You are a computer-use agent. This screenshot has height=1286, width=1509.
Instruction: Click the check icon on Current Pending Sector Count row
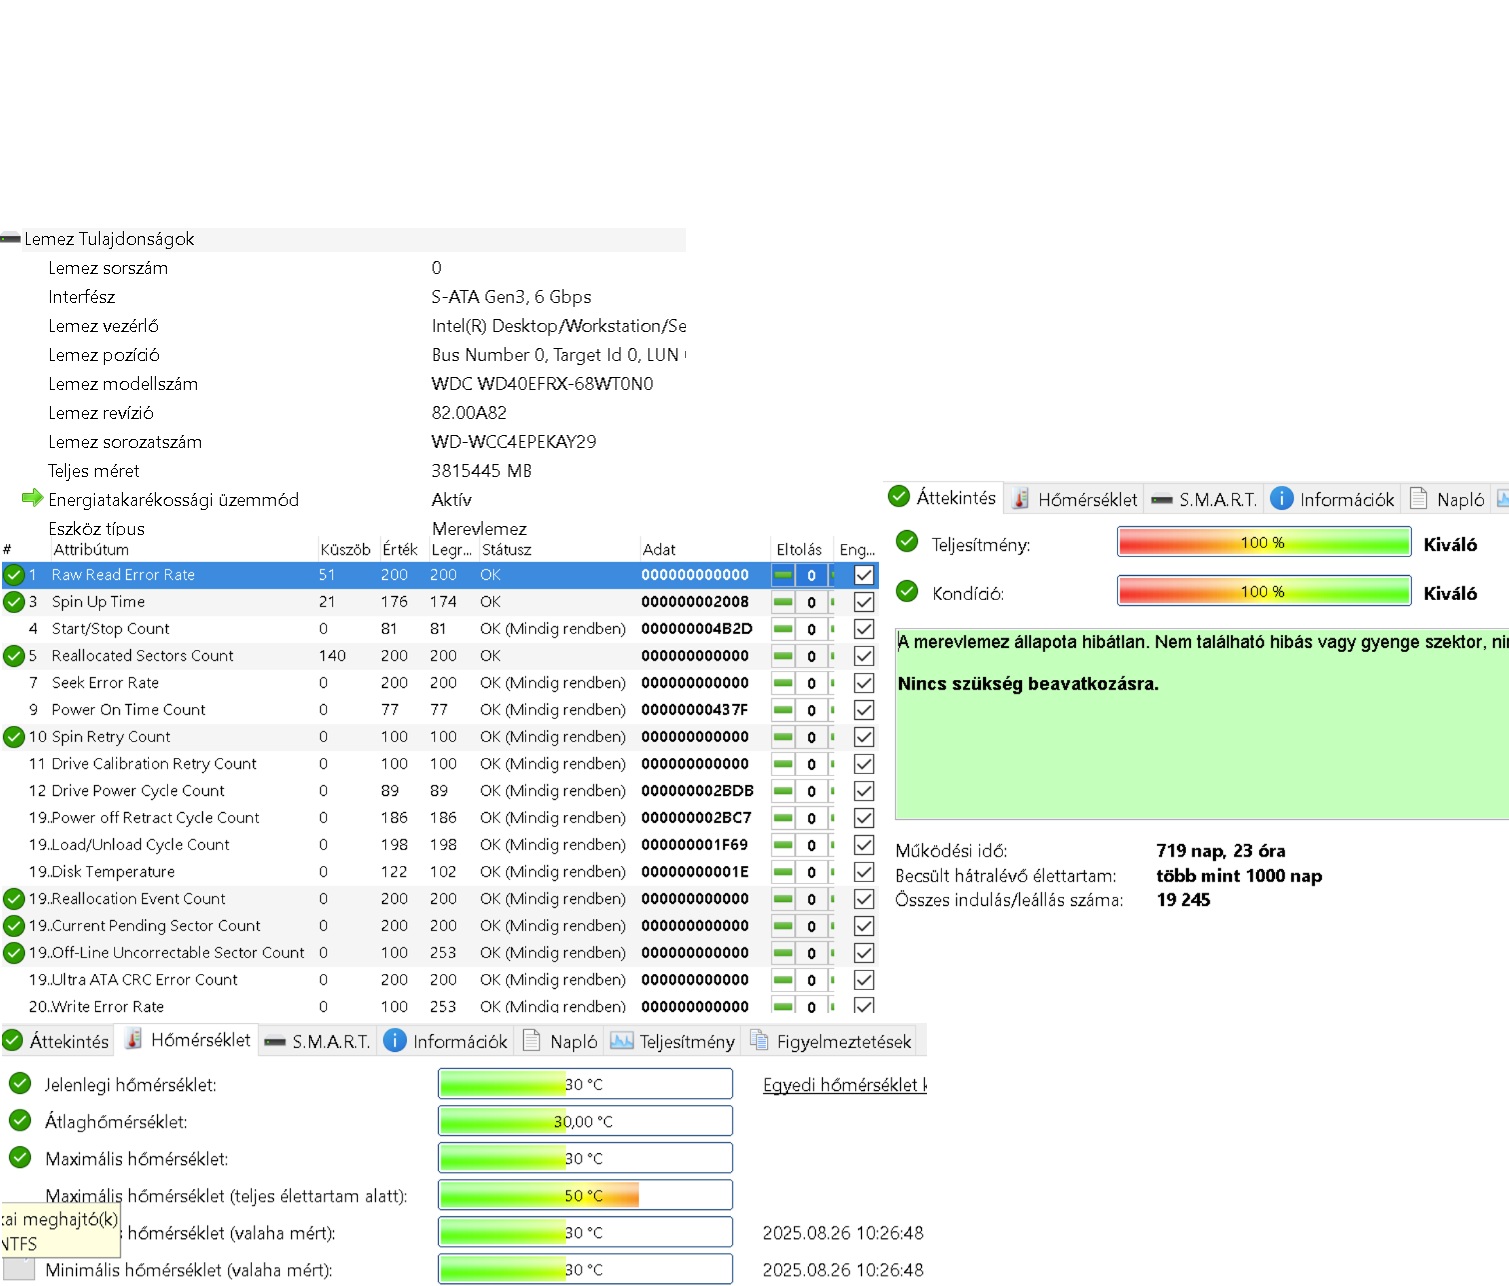(x=14, y=926)
